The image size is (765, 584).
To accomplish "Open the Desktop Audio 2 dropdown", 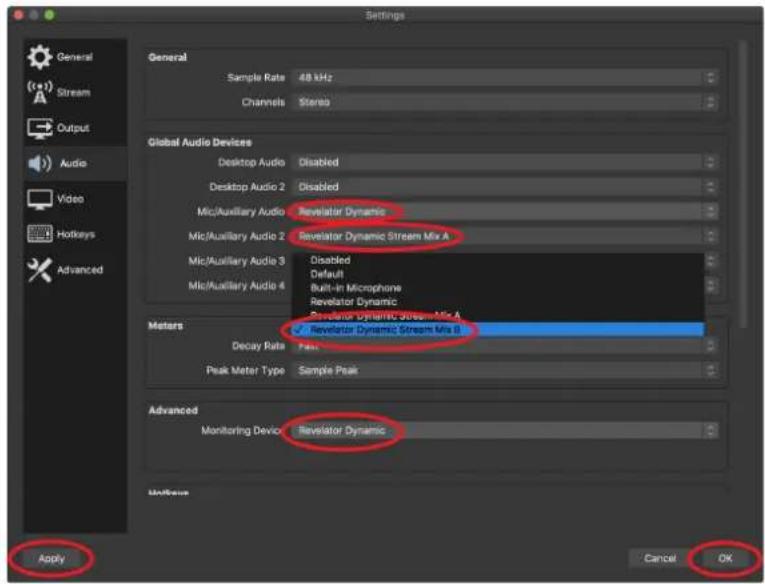I will (505, 187).
